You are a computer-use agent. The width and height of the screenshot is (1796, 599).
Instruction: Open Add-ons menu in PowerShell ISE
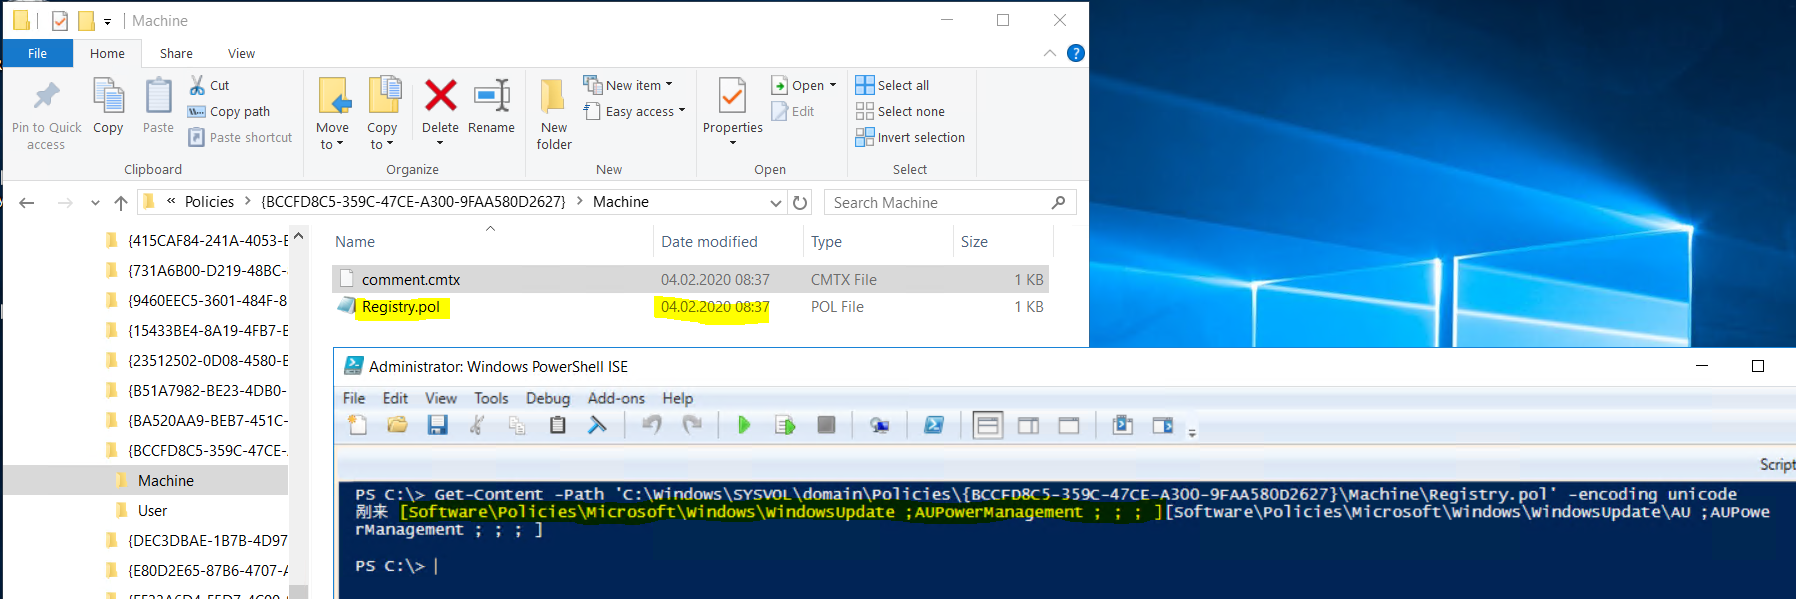[616, 398]
